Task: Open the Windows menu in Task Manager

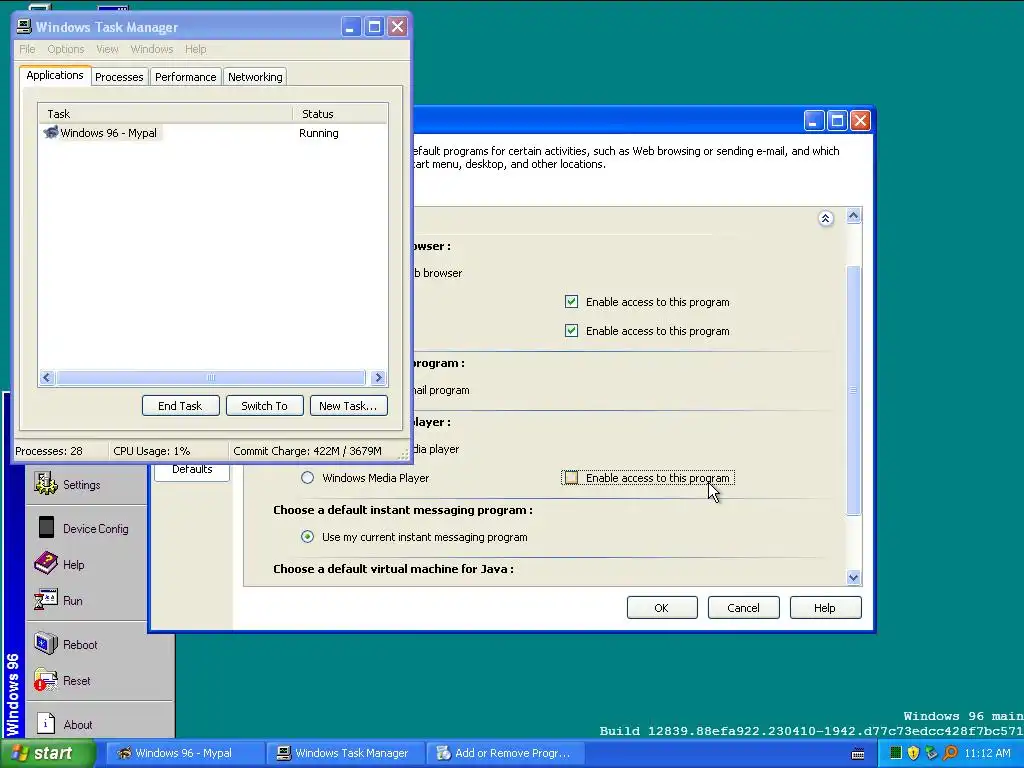Action: tap(152, 49)
